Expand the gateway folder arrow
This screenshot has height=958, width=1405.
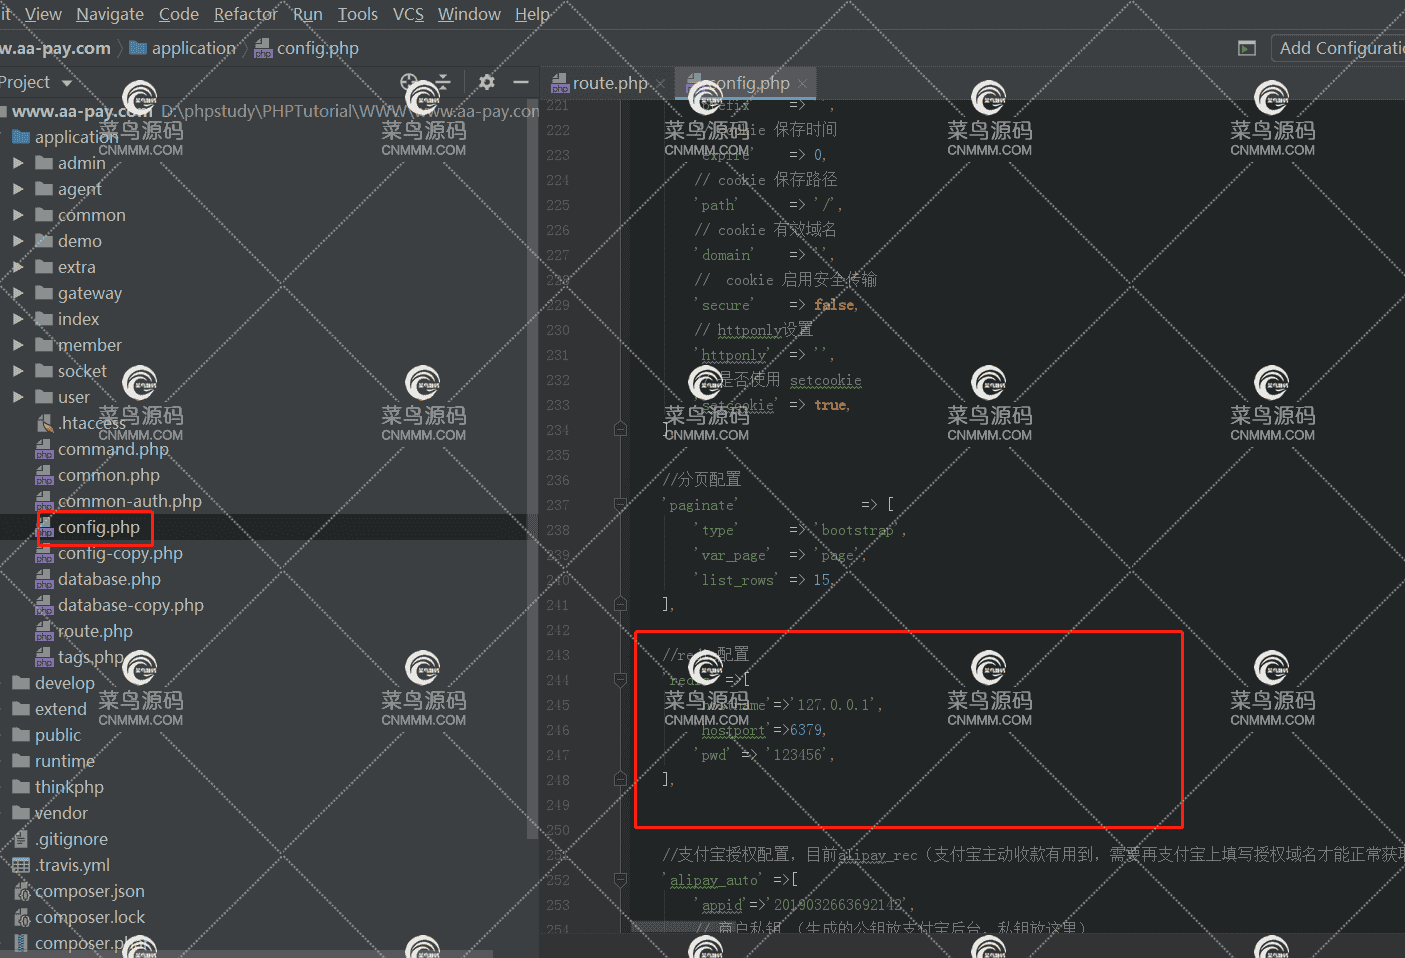pyautogui.click(x=18, y=293)
